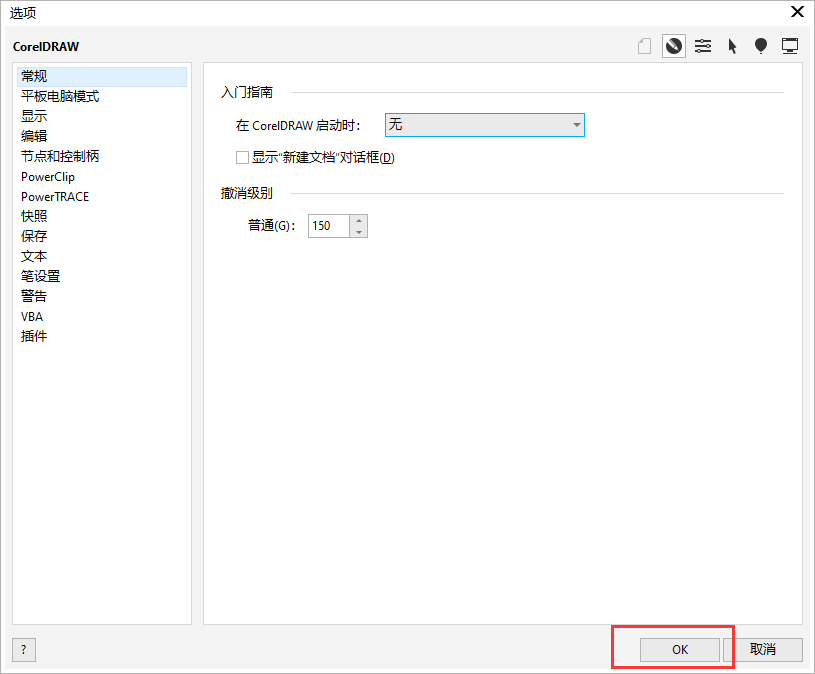Click the help question mark button
Image resolution: width=815 pixels, height=674 pixels.
(x=24, y=650)
